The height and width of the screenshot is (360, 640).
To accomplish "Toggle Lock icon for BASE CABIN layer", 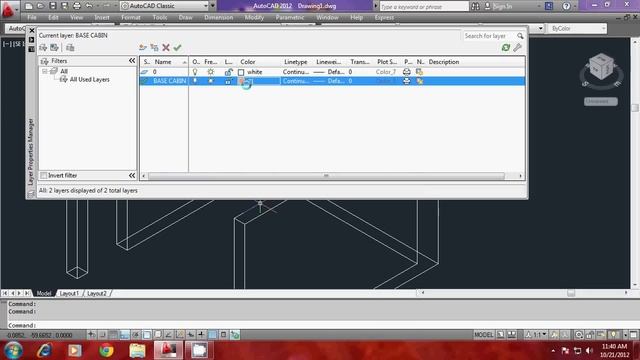I will (x=228, y=81).
